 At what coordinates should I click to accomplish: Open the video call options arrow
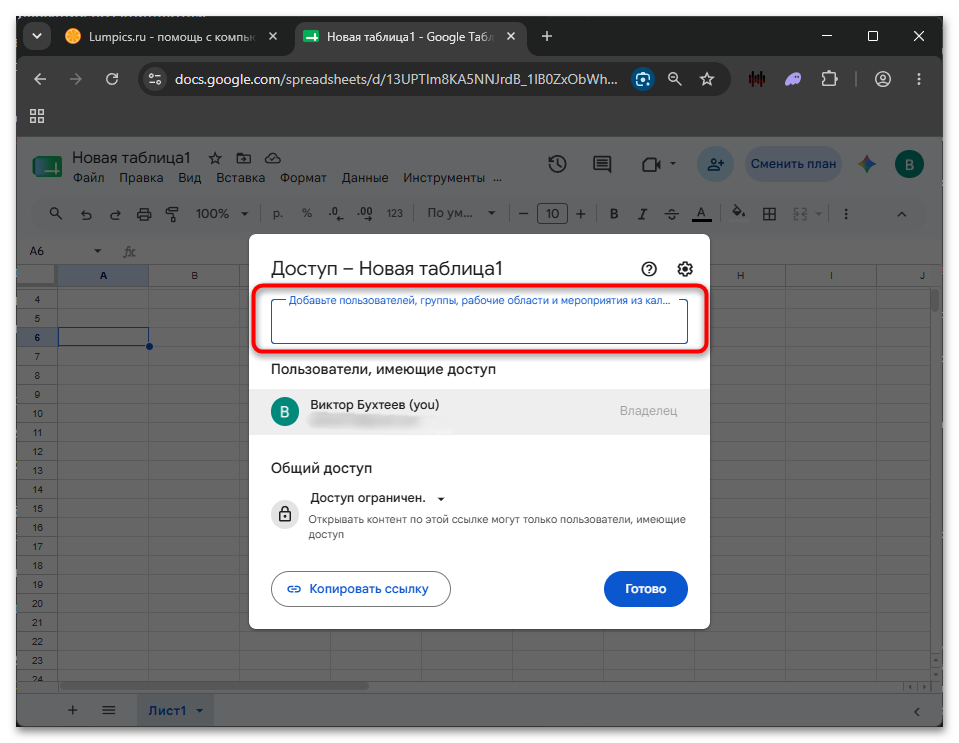point(673,164)
